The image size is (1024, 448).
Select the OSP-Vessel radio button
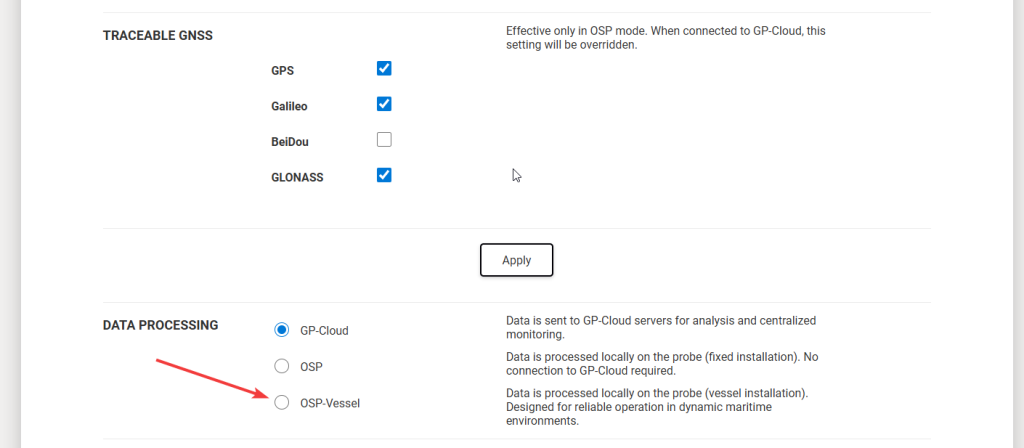pos(282,402)
